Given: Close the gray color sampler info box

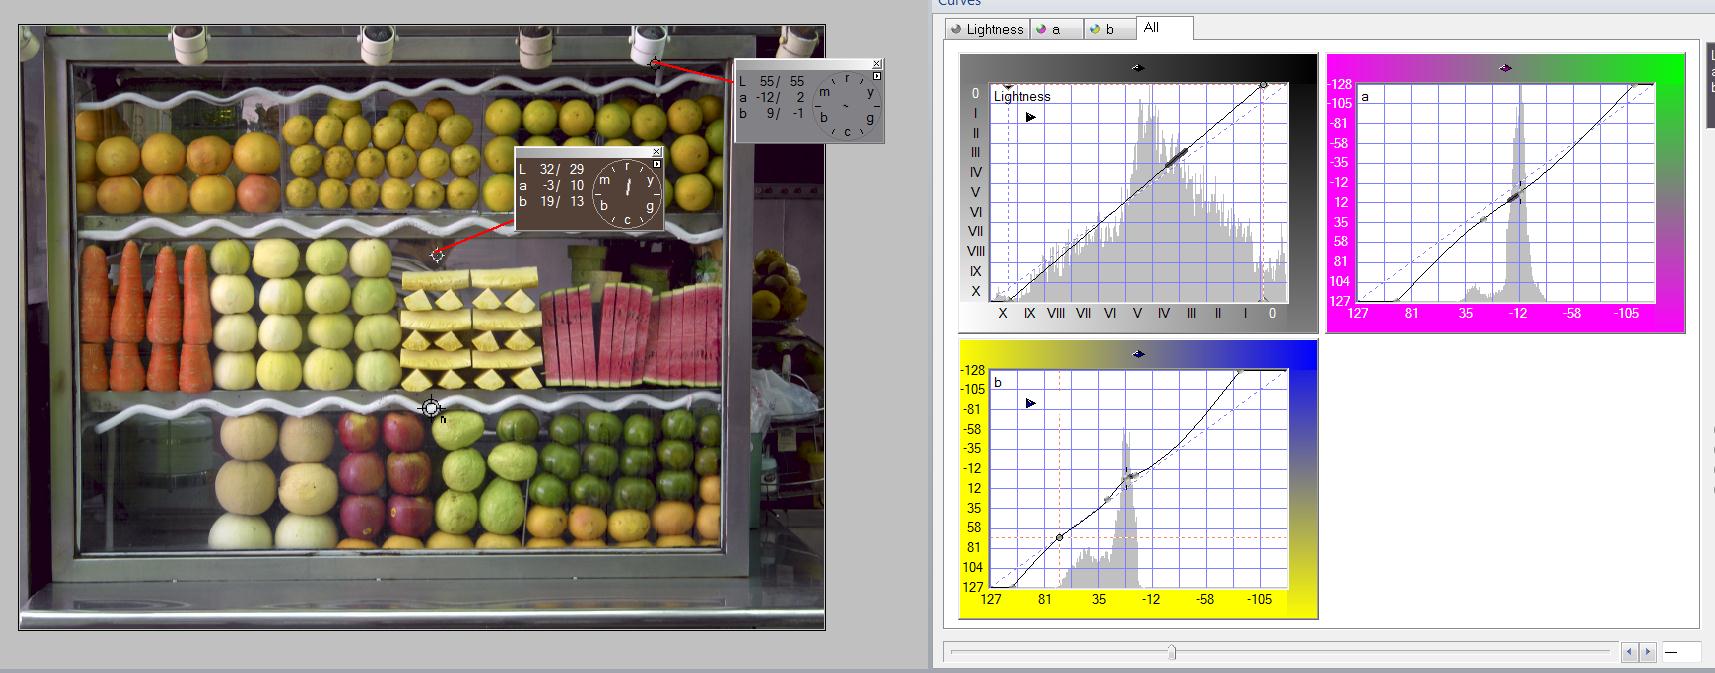Looking at the screenshot, I should 877,64.
